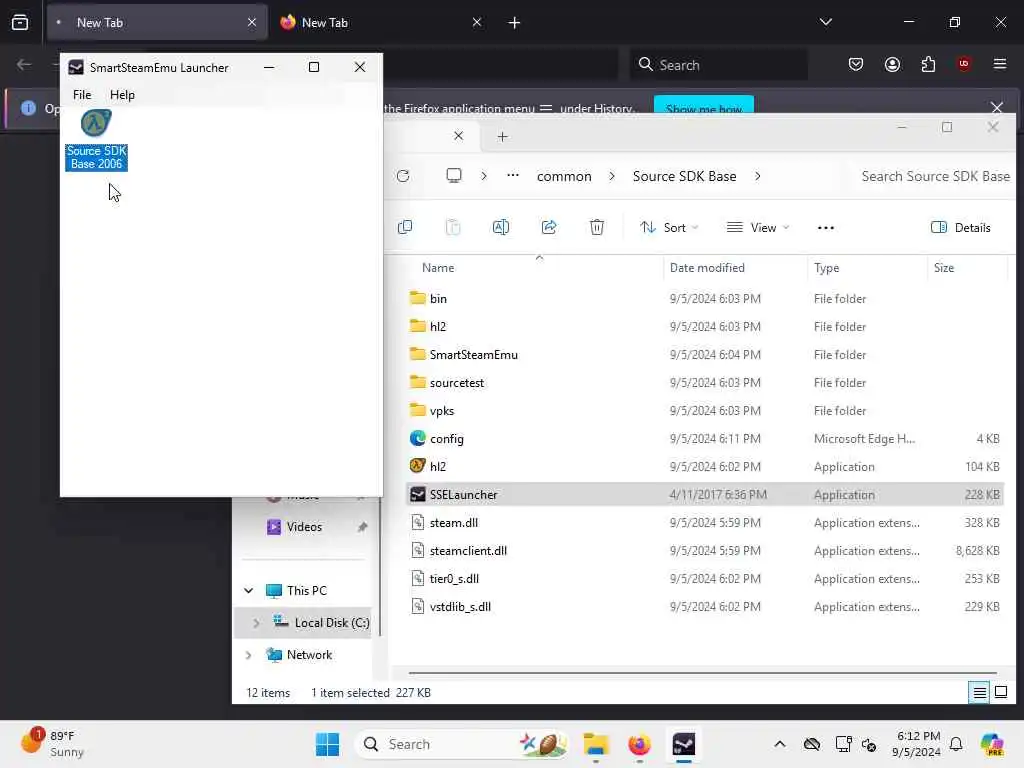Switch to first New Tab in Firefox

click(x=157, y=23)
